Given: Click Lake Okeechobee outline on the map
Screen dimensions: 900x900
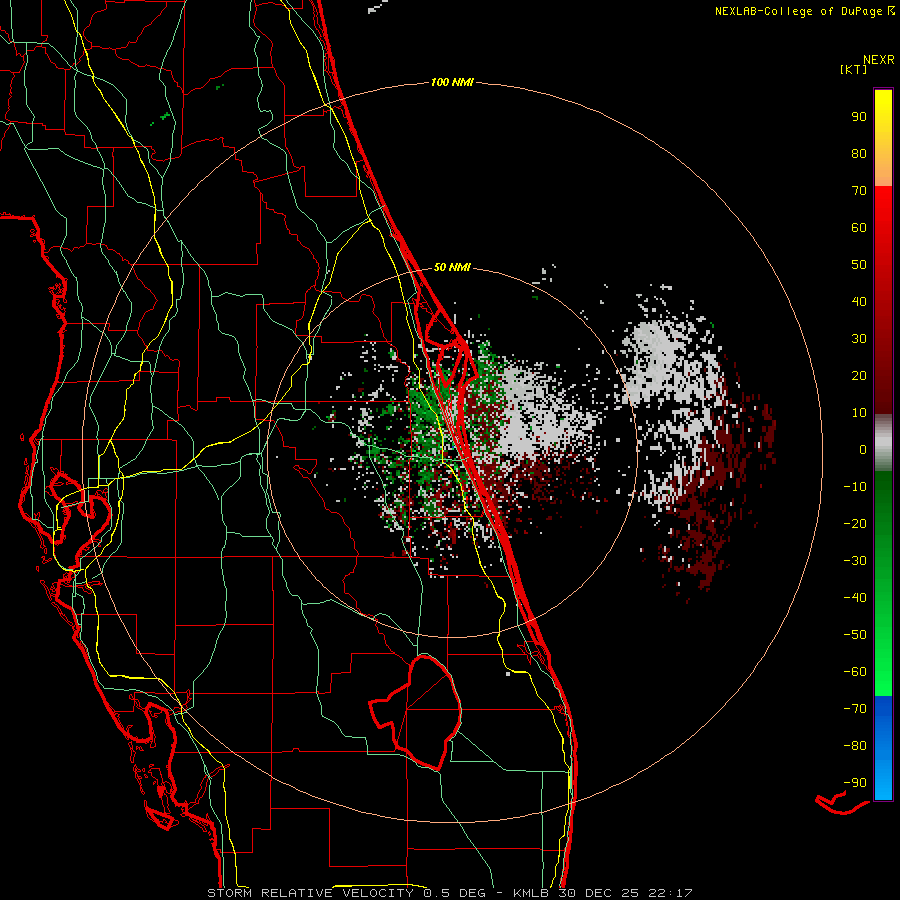Looking at the screenshot, I should [416, 712].
